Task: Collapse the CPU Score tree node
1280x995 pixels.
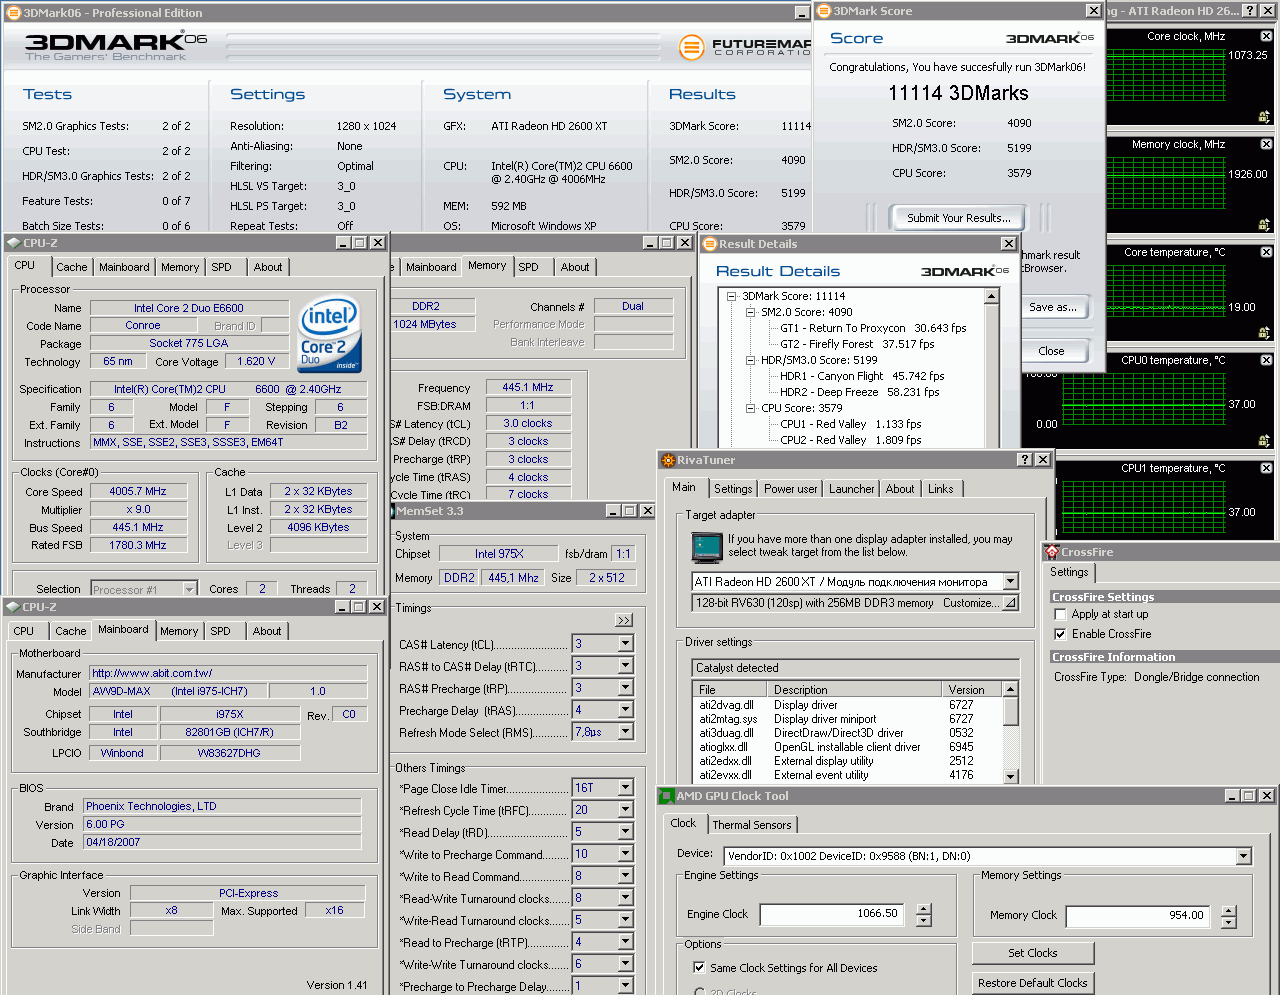Action: [x=751, y=408]
